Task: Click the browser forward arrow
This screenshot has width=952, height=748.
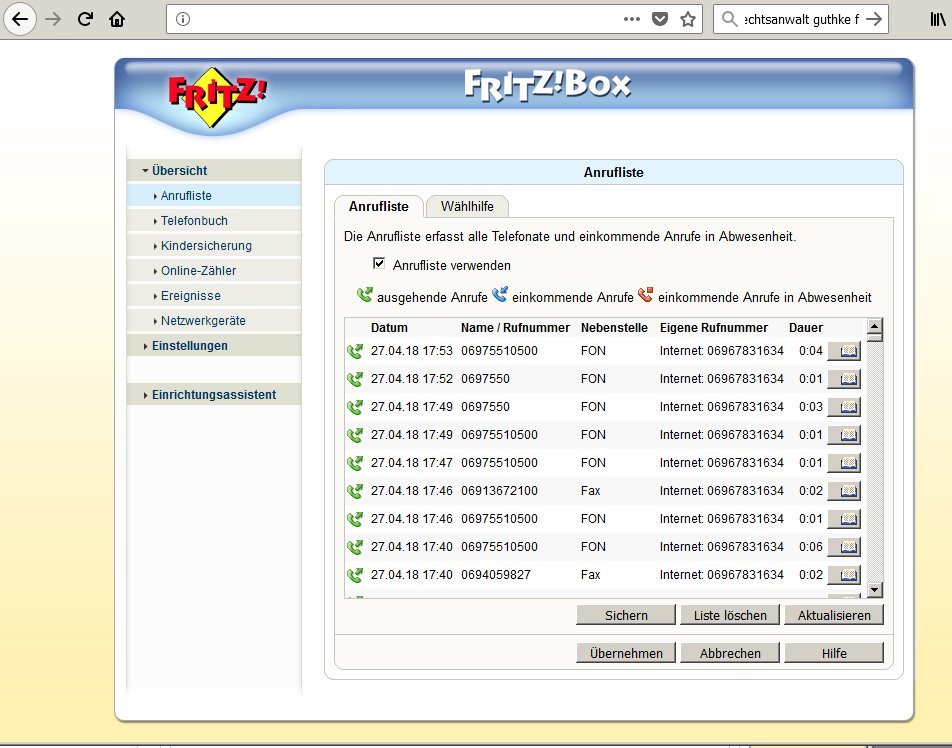Action: [x=53, y=19]
